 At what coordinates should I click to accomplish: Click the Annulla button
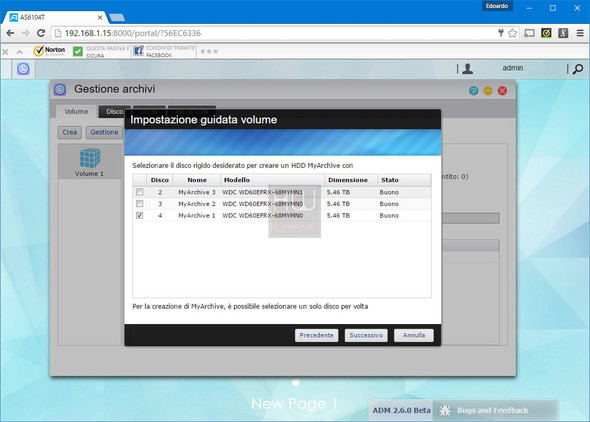click(x=414, y=335)
